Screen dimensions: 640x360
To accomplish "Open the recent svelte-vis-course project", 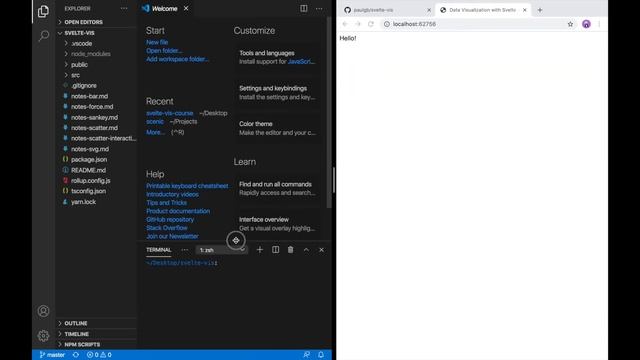I will [x=170, y=113].
